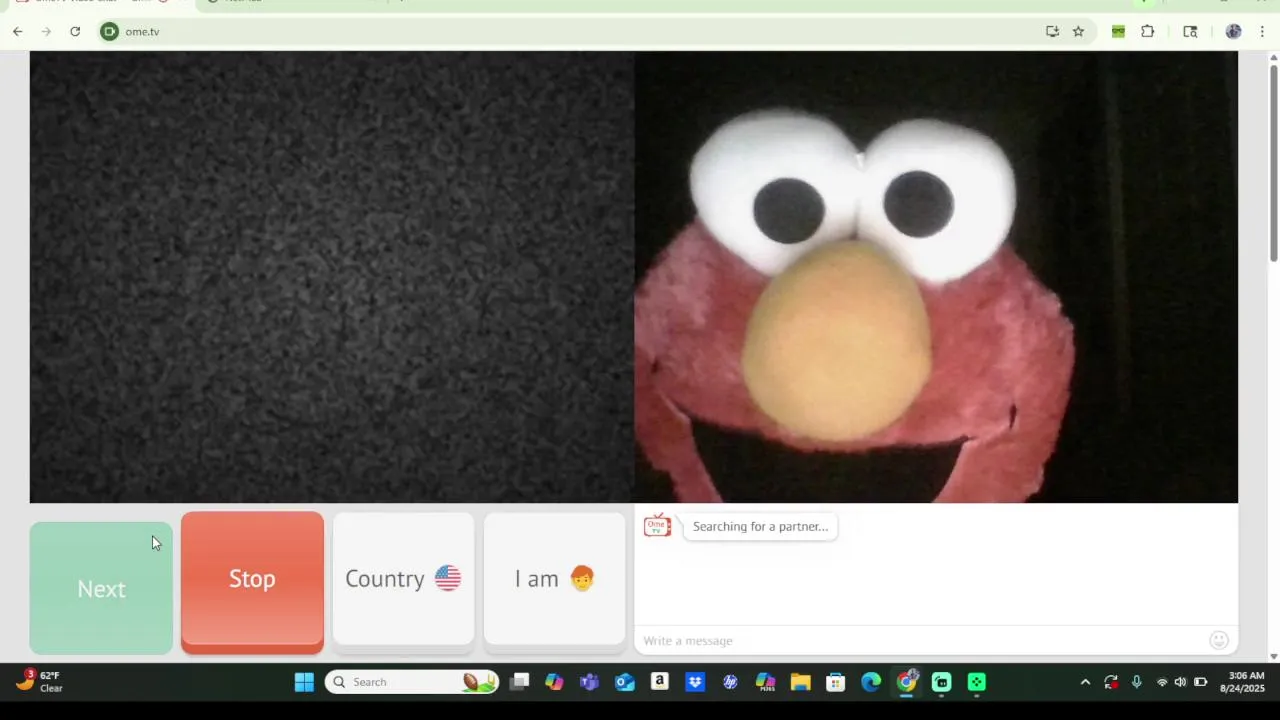This screenshot has width=1280, height=720.
Task: Click 'Searching for a partner...' message
Action: click(760, 527)
